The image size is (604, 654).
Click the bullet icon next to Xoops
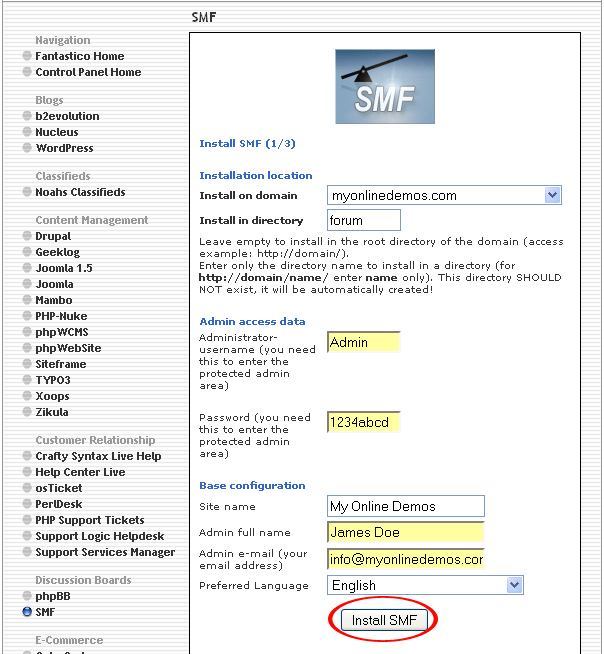27,395
